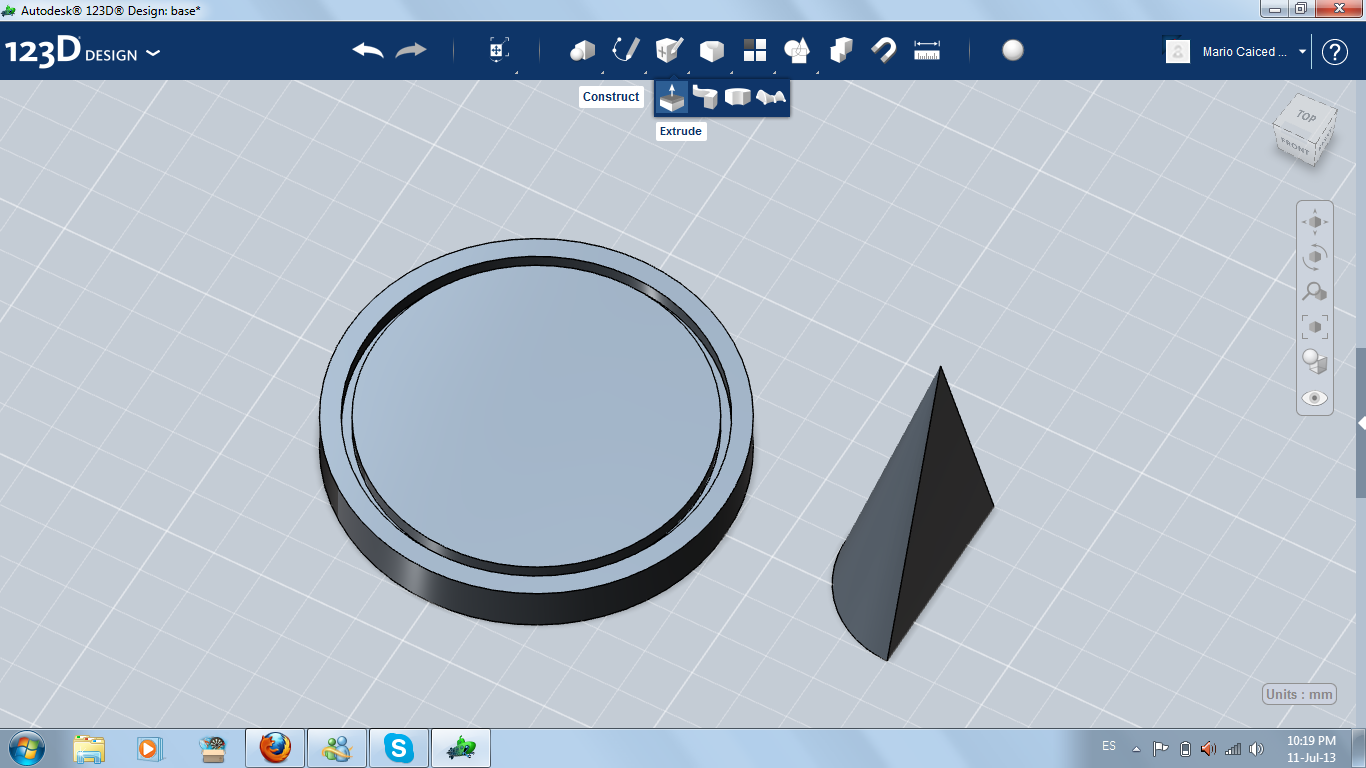
Task: Choose Extrude in the Construct flyout
Action: click(672, 97)
